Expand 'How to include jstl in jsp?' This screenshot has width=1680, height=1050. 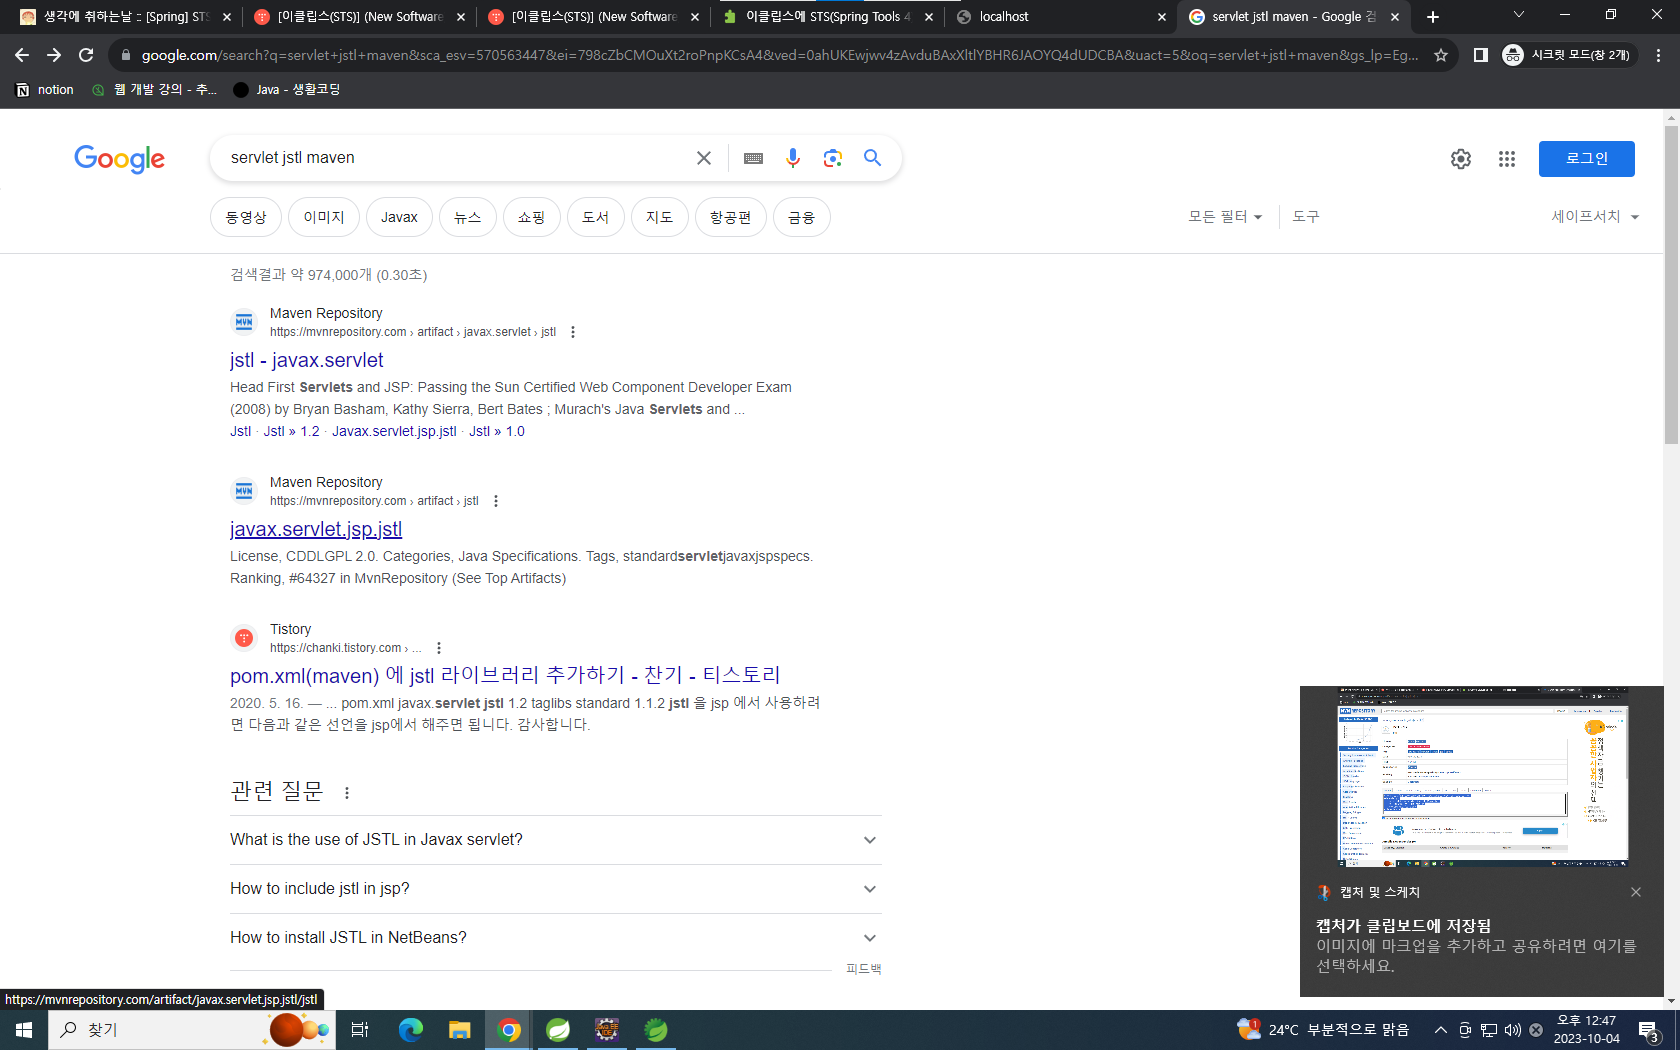point(555,889)
